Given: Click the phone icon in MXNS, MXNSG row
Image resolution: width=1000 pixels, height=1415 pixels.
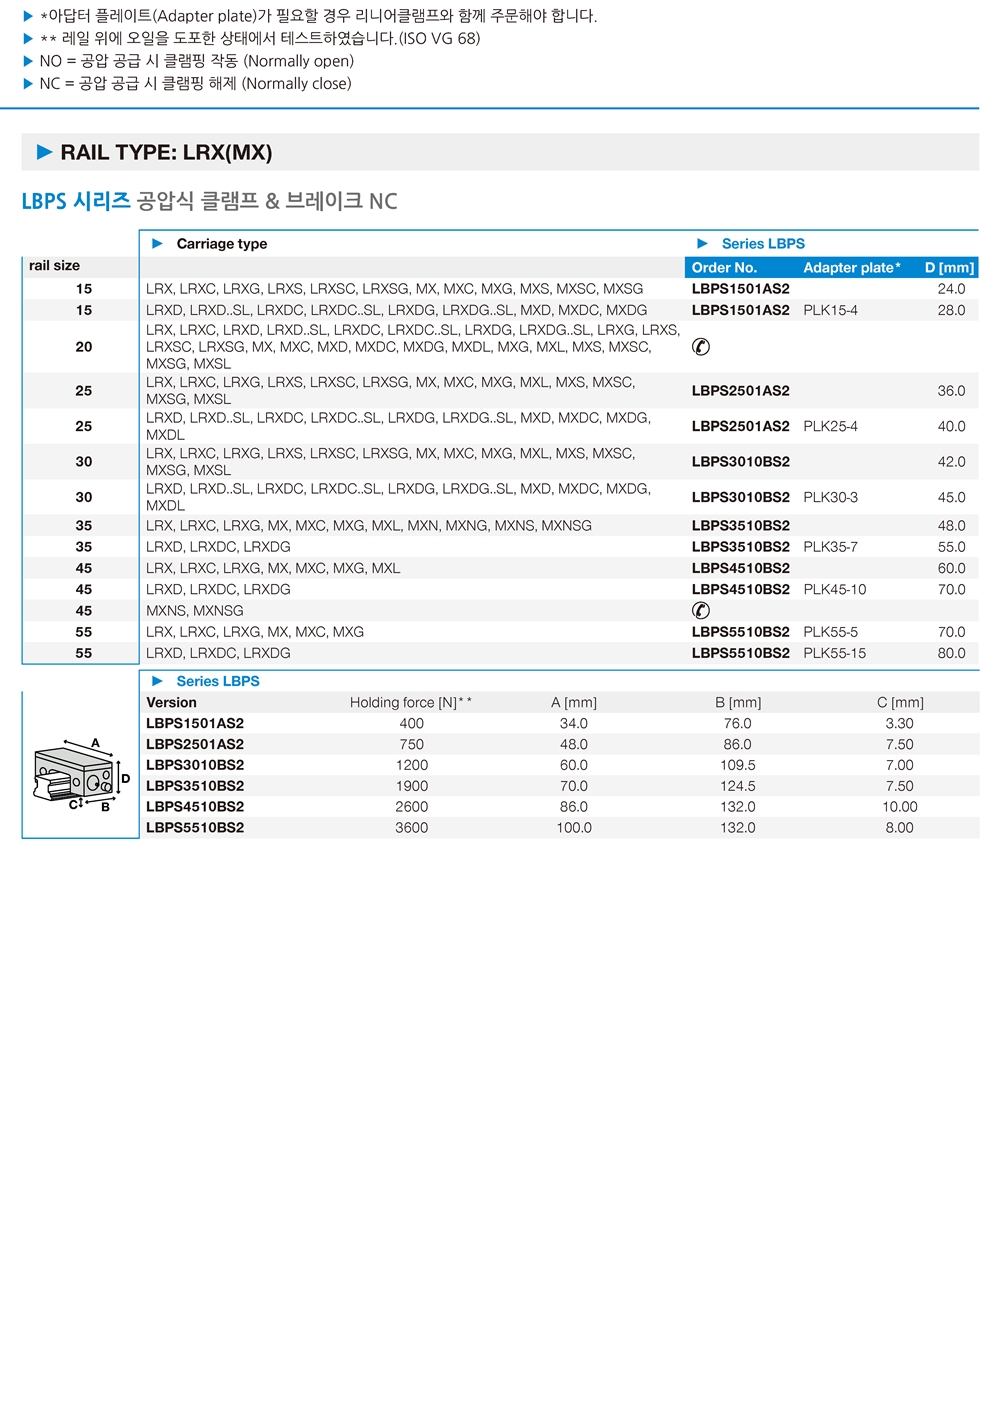Looking at the screenshot, I should [701, 610].
